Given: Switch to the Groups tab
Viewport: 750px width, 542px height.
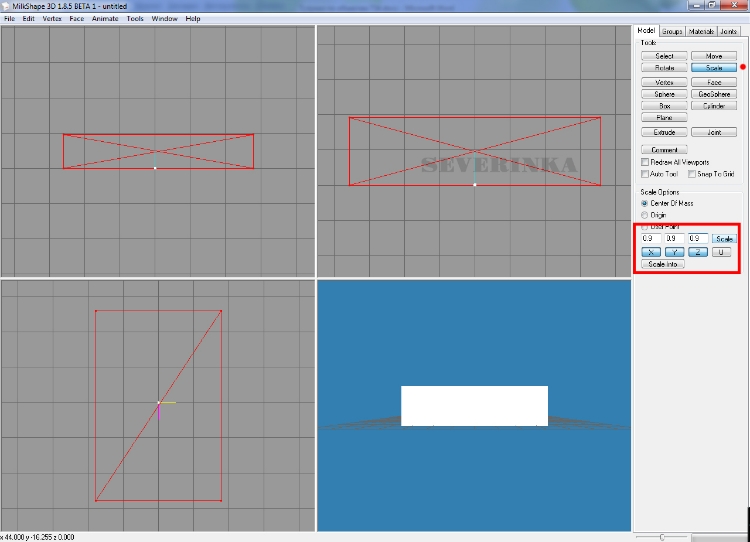Looking at the screenshot, I should pyautogui.click(x=672, y=31).
